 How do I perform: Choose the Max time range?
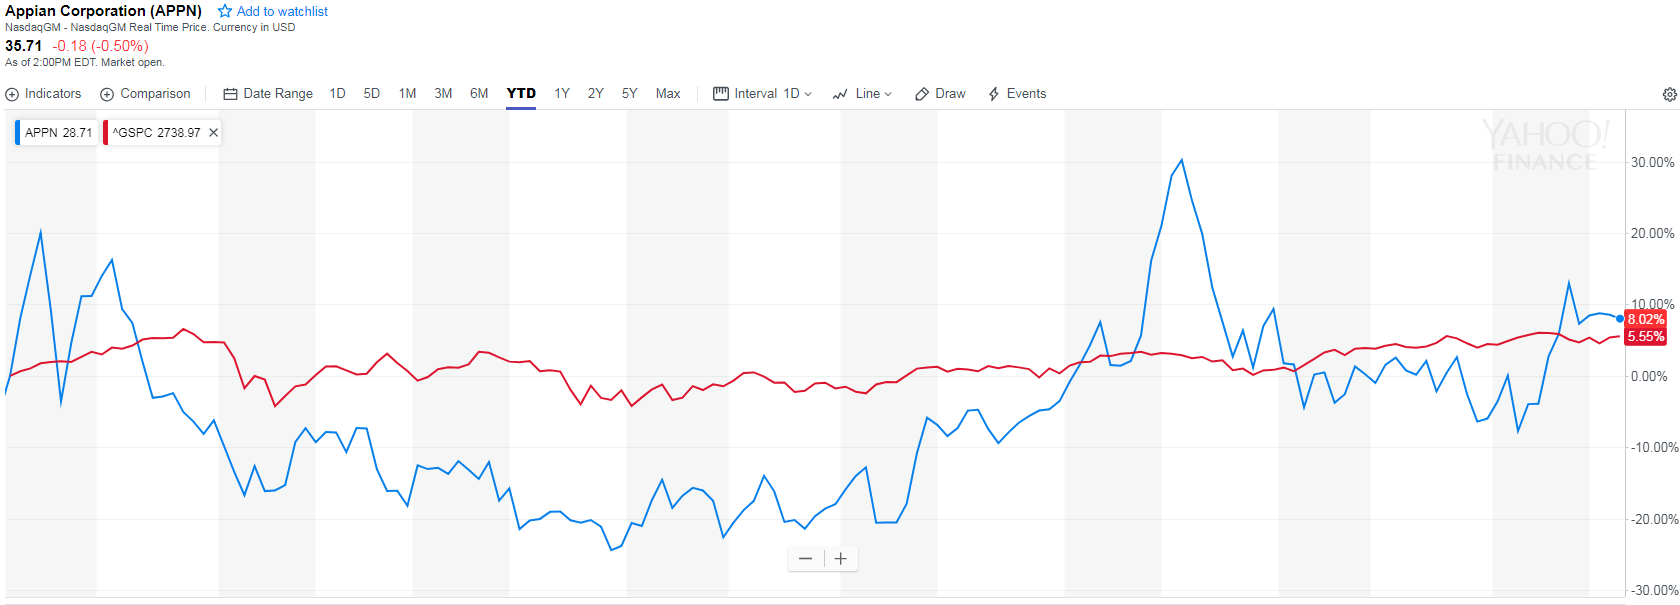tap(668, 94)
